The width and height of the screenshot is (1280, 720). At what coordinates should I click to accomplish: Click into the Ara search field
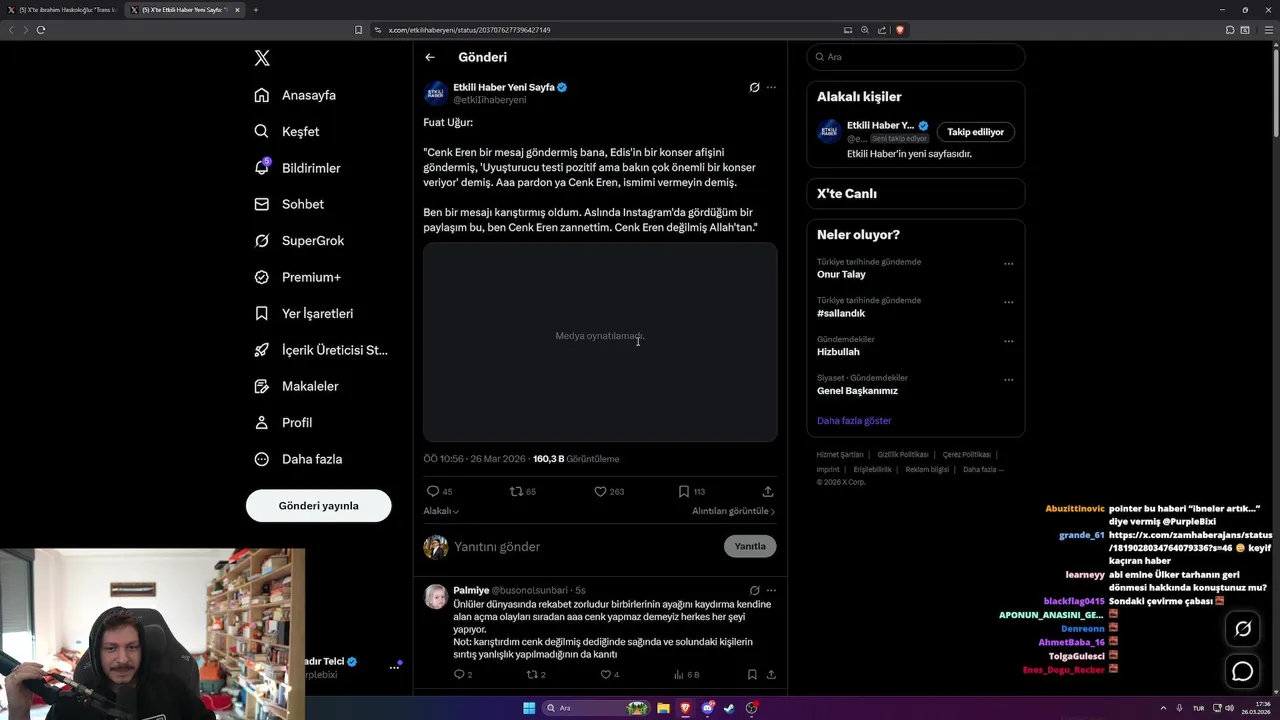click(x=916, y=57)
